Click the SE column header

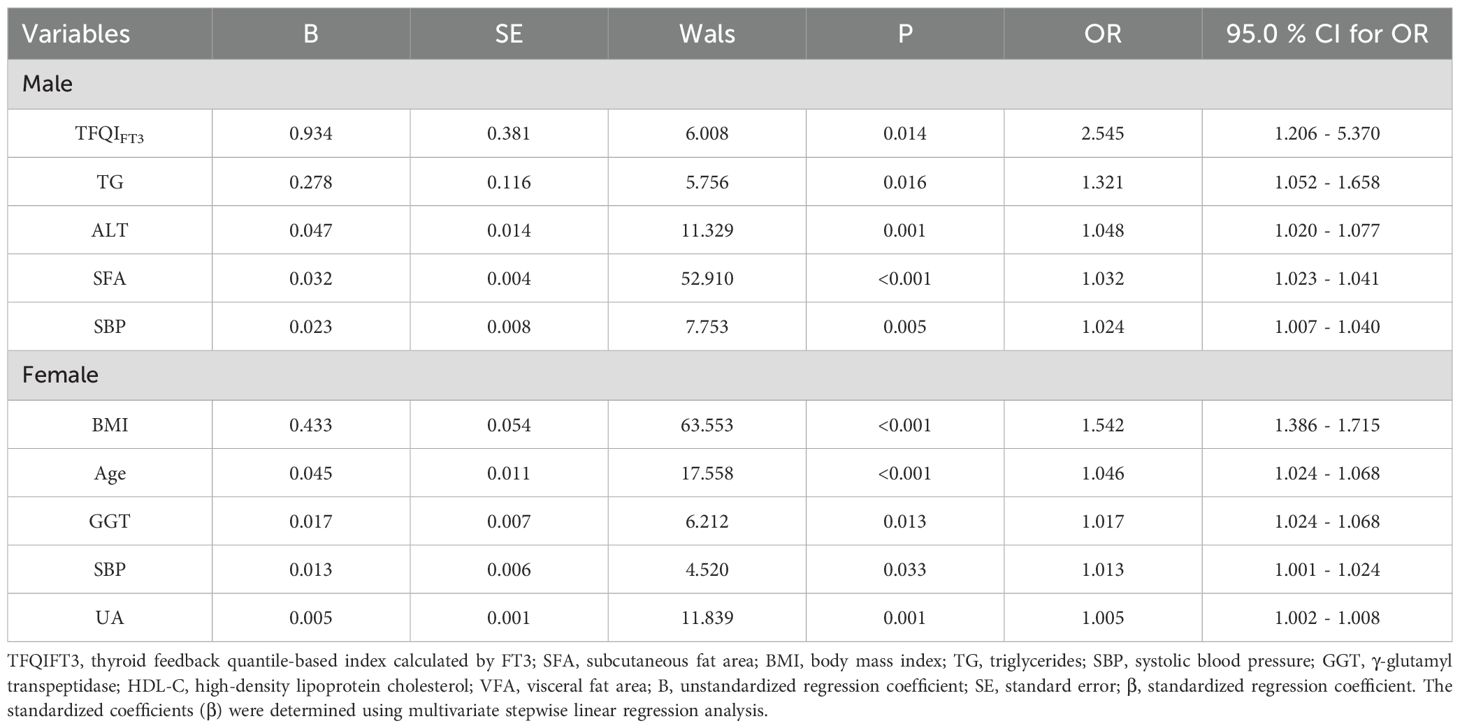[509, 34]
